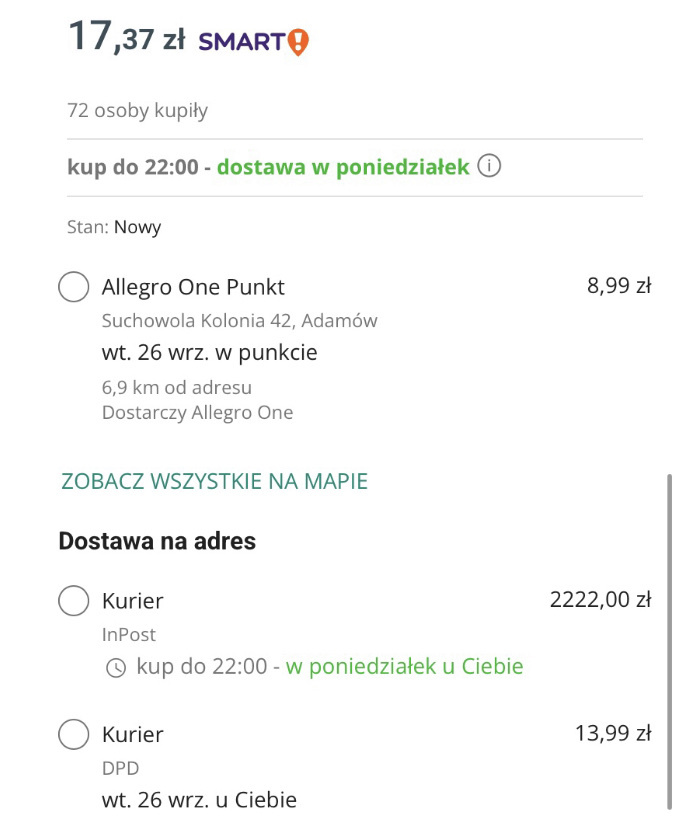Screen dimensions: 680x824
Task: Click the 13,99 zł DPD price
Action: pyautogui.click(x=613, y=733)
